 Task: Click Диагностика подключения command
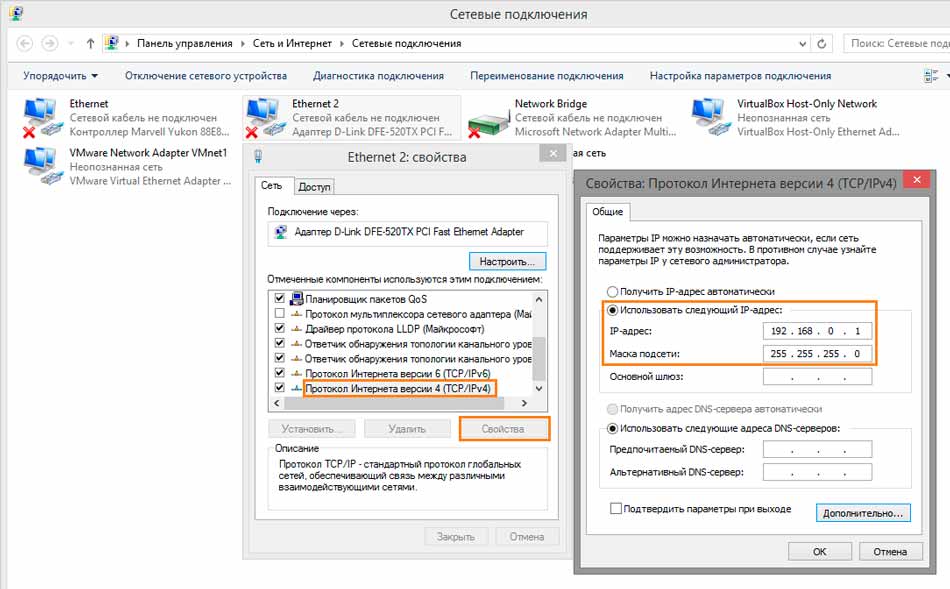coord(379,76)
